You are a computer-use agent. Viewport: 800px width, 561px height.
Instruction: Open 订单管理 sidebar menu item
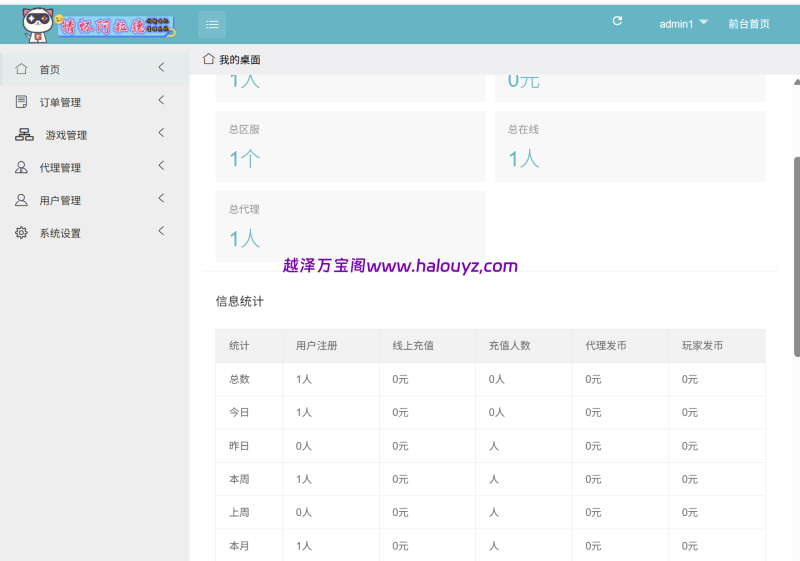point(94,101)
